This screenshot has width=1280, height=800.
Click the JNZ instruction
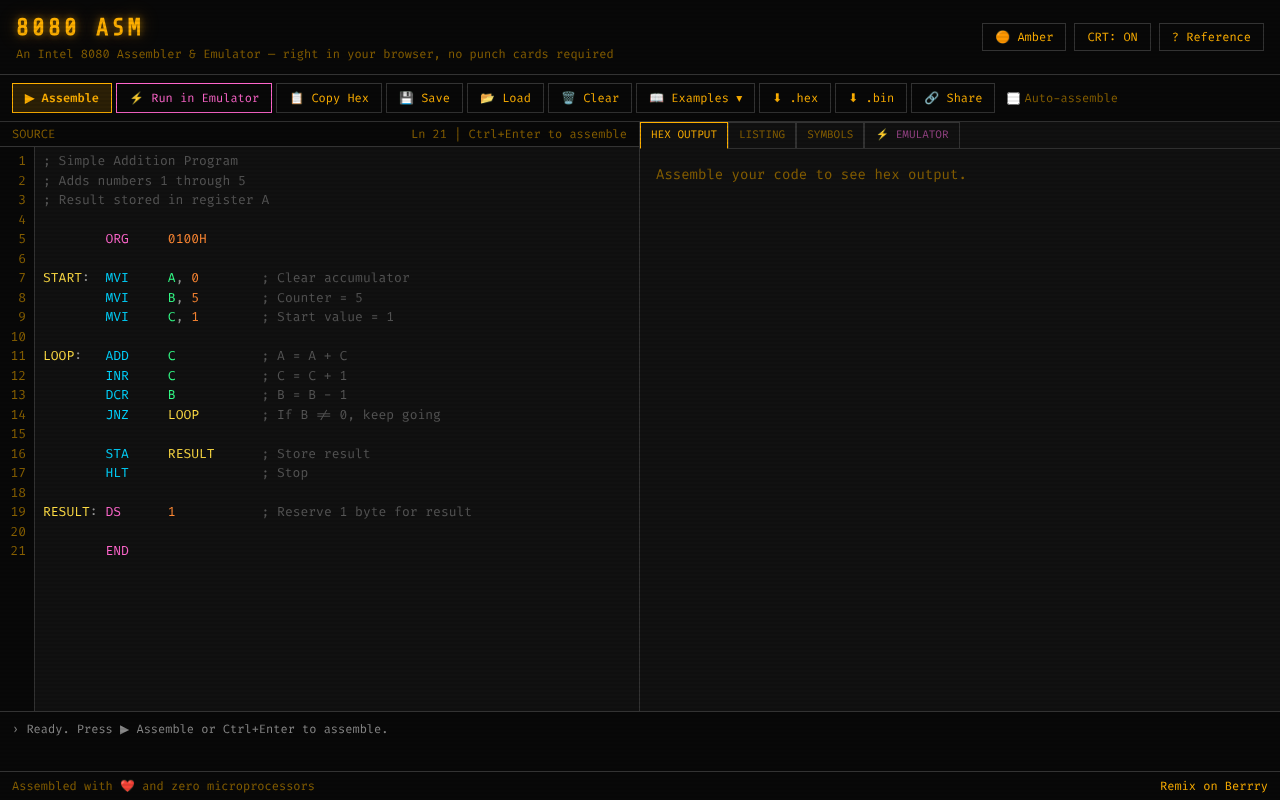pos(117,415)
